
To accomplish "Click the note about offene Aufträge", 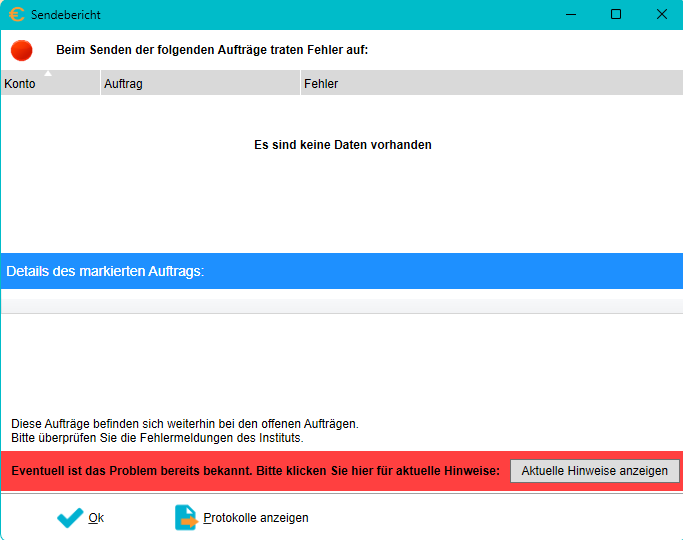I will pyautogui.click(x=184, y=424).
